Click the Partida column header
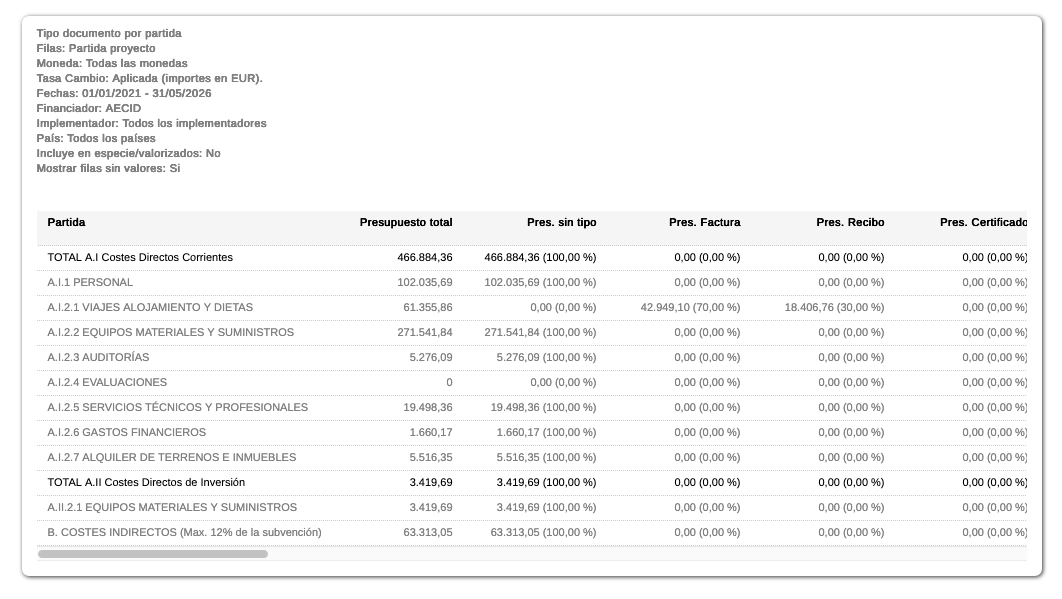Screen dimensions: 1062x599 66,222
